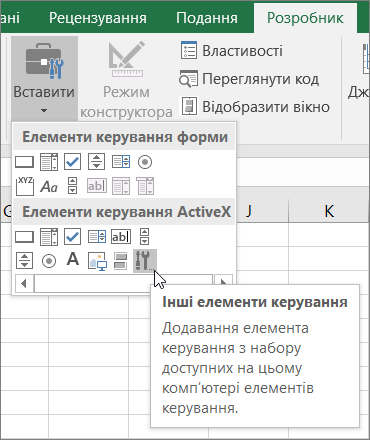
Task: Insert form control Option Button
Action: [145, 162]
